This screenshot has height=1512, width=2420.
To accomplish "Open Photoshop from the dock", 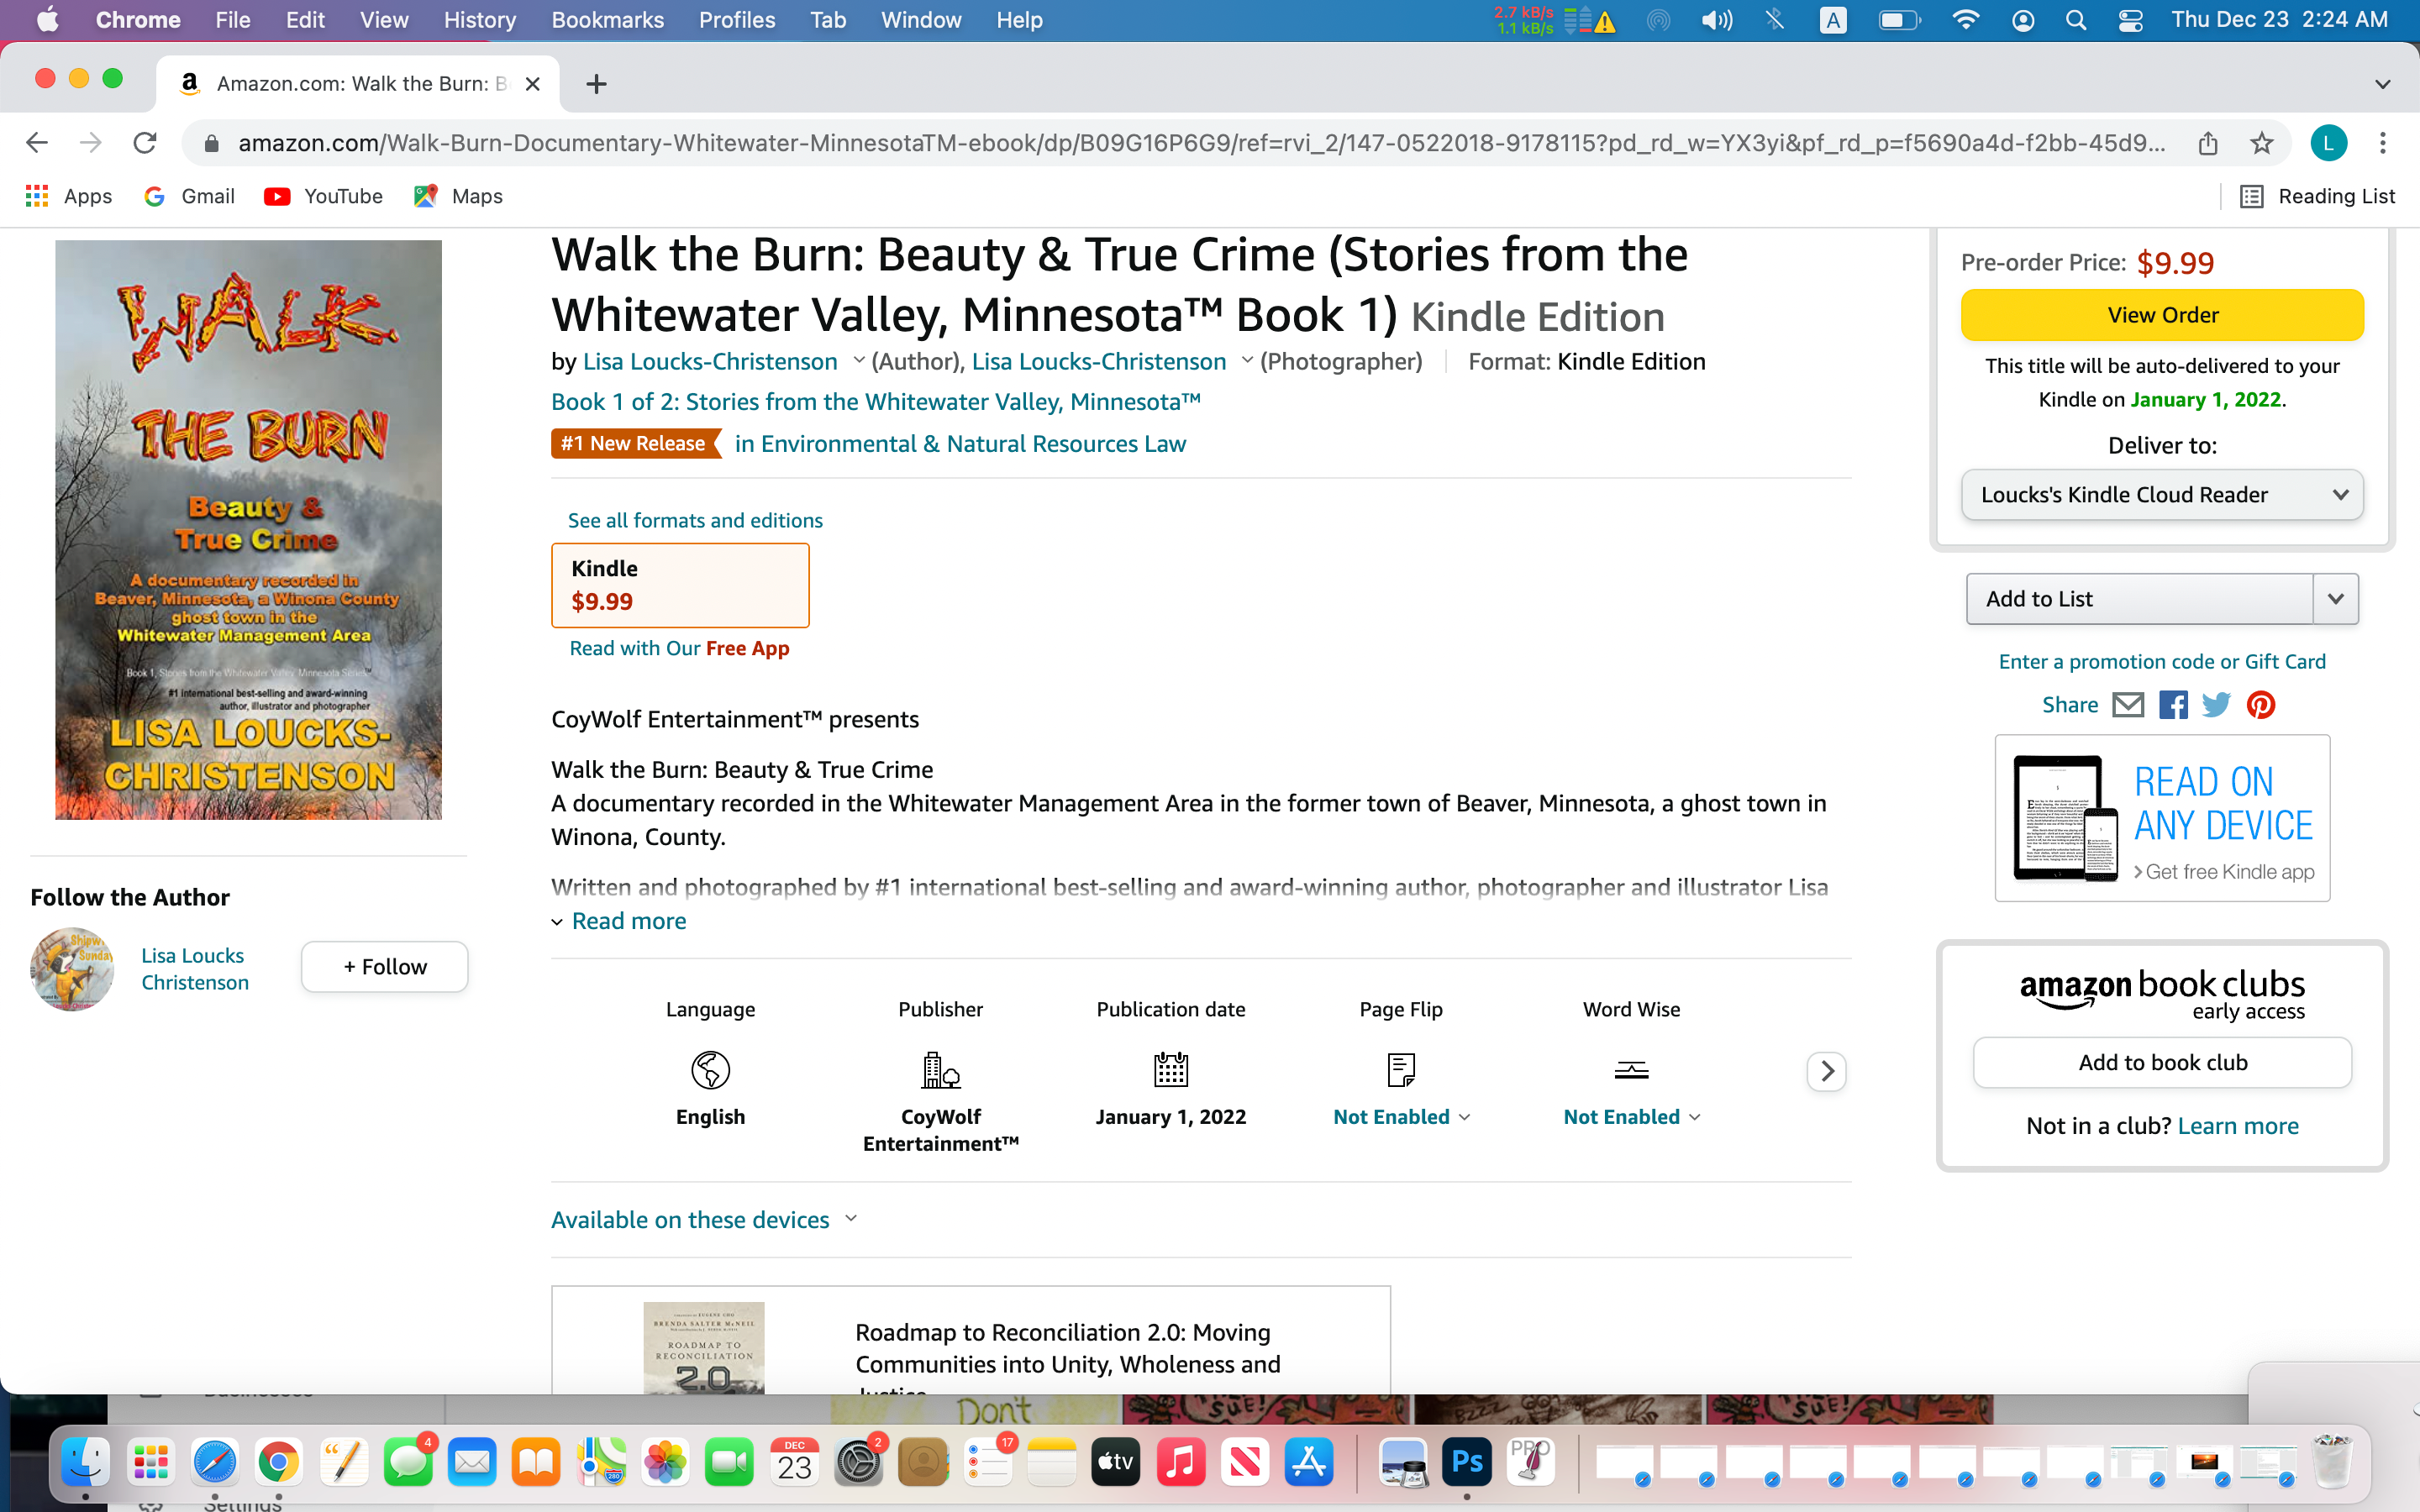I will click(1466, 1462).
